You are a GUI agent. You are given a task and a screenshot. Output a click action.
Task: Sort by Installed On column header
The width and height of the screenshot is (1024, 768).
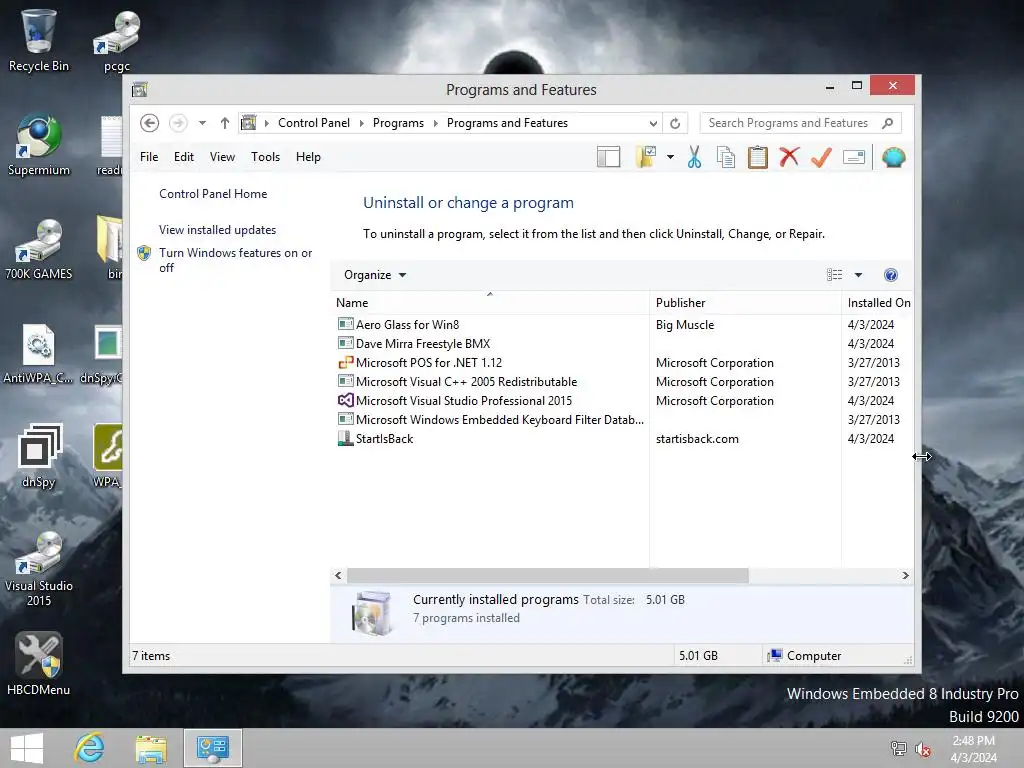878,303
